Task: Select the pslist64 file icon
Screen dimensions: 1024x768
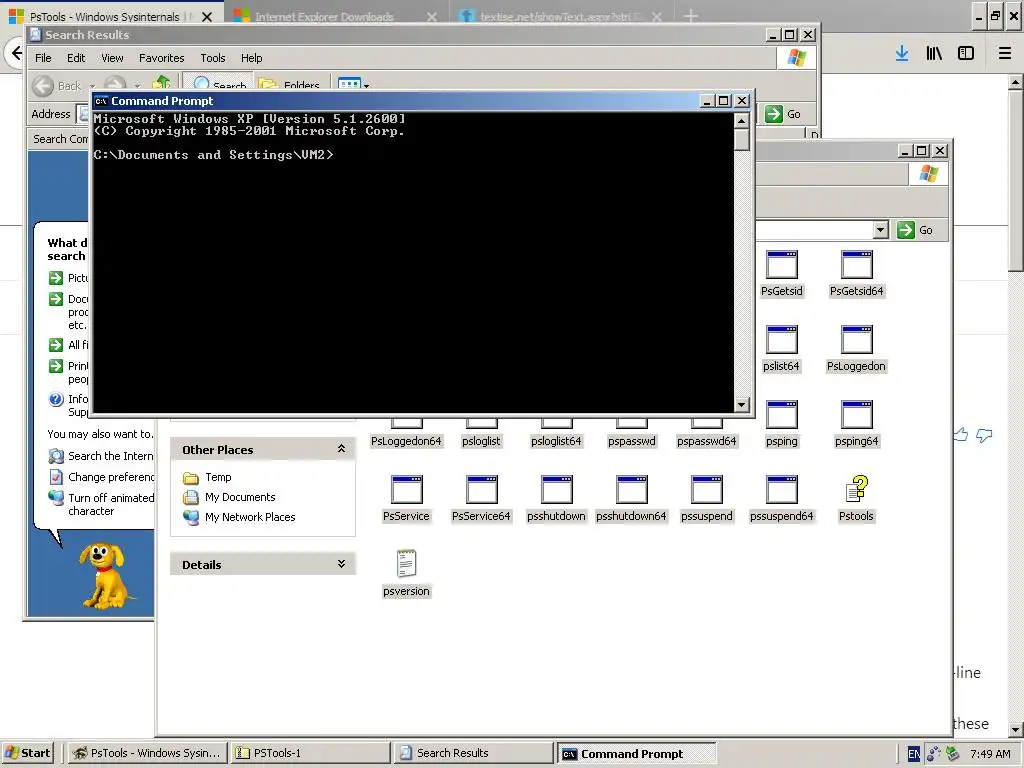Action: point(781,340)
